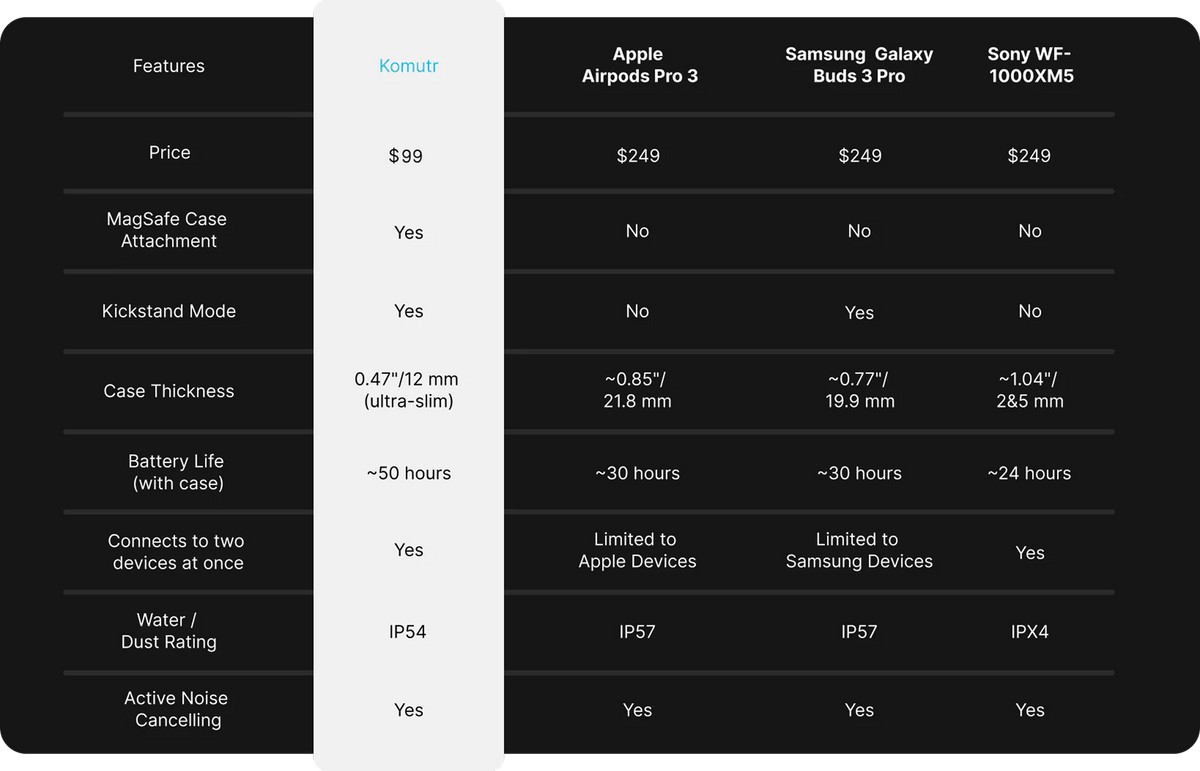Click the Limited to Samsung Devices cell
The width and height of the screenshot is (1200, 771).
pyautogui.click(x=859, y=551)
